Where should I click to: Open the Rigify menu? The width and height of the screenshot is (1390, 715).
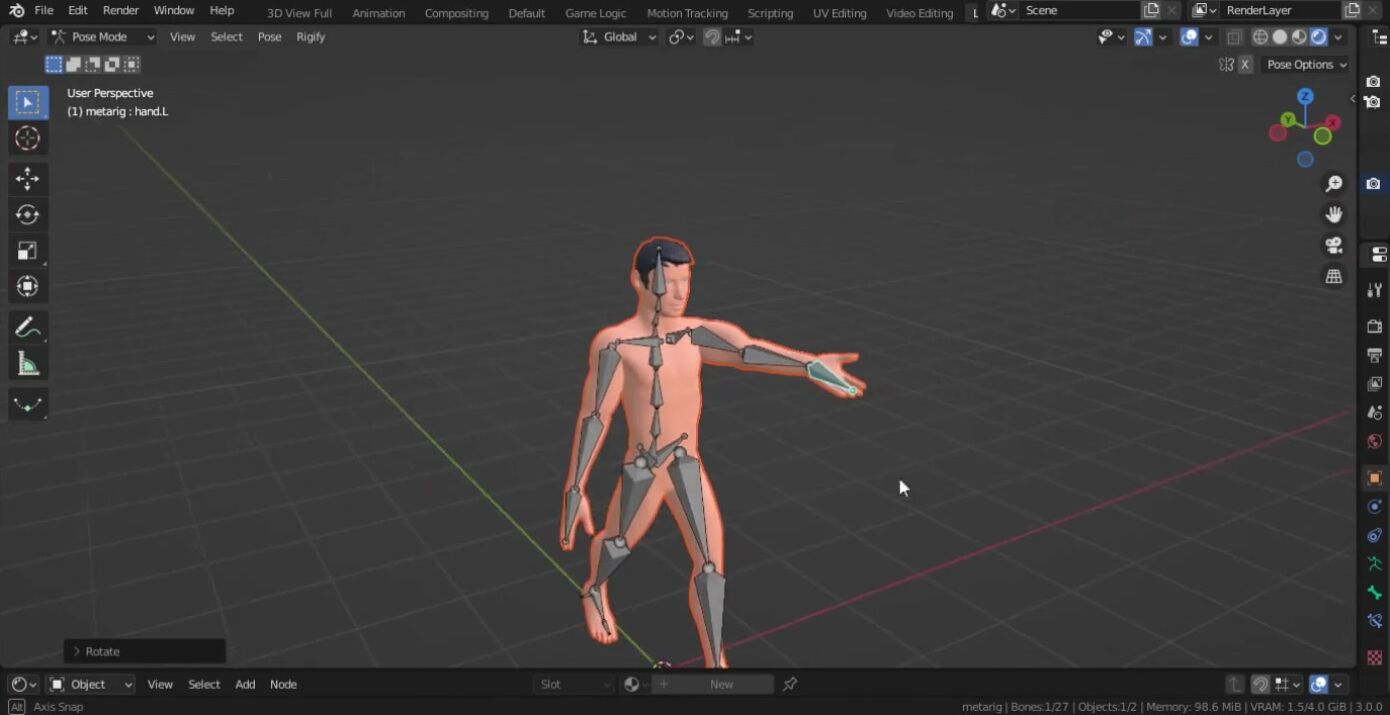click(310, 37)
